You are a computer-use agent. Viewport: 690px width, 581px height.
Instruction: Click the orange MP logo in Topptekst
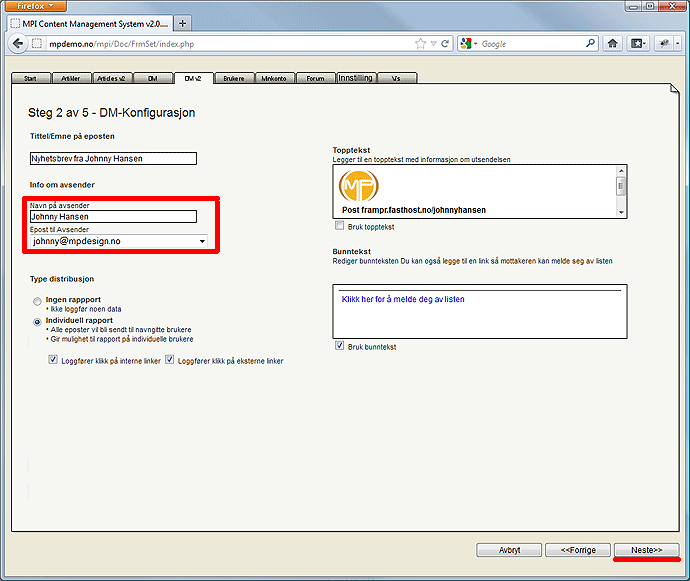359,186
